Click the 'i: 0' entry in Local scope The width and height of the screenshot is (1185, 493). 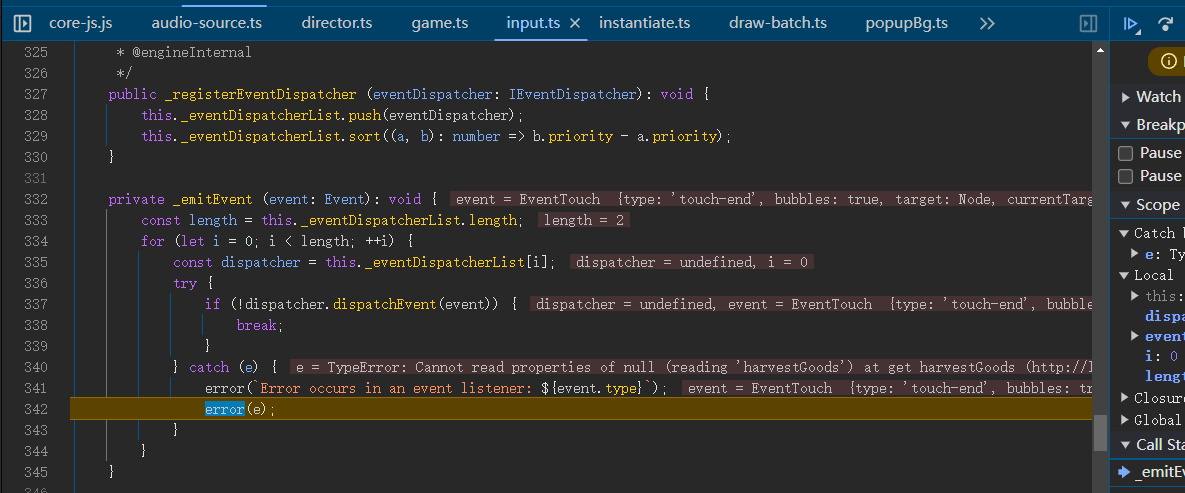1162,355
